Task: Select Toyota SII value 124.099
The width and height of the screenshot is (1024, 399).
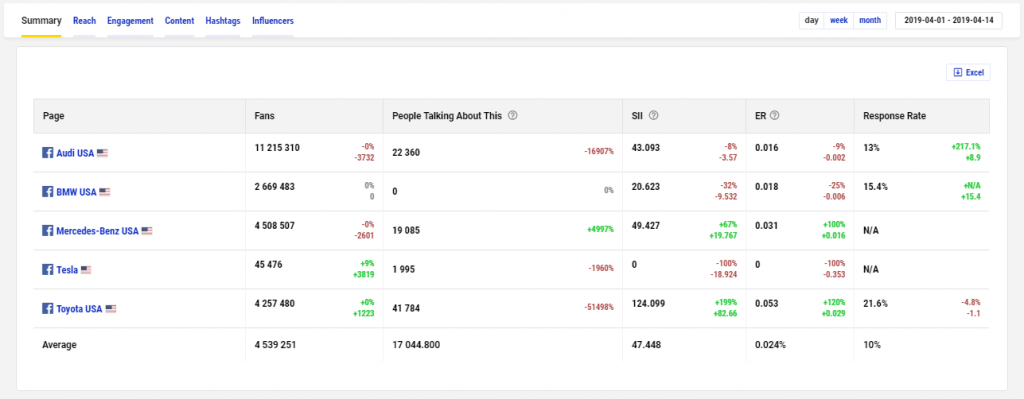Action: (x=648, y=303)
